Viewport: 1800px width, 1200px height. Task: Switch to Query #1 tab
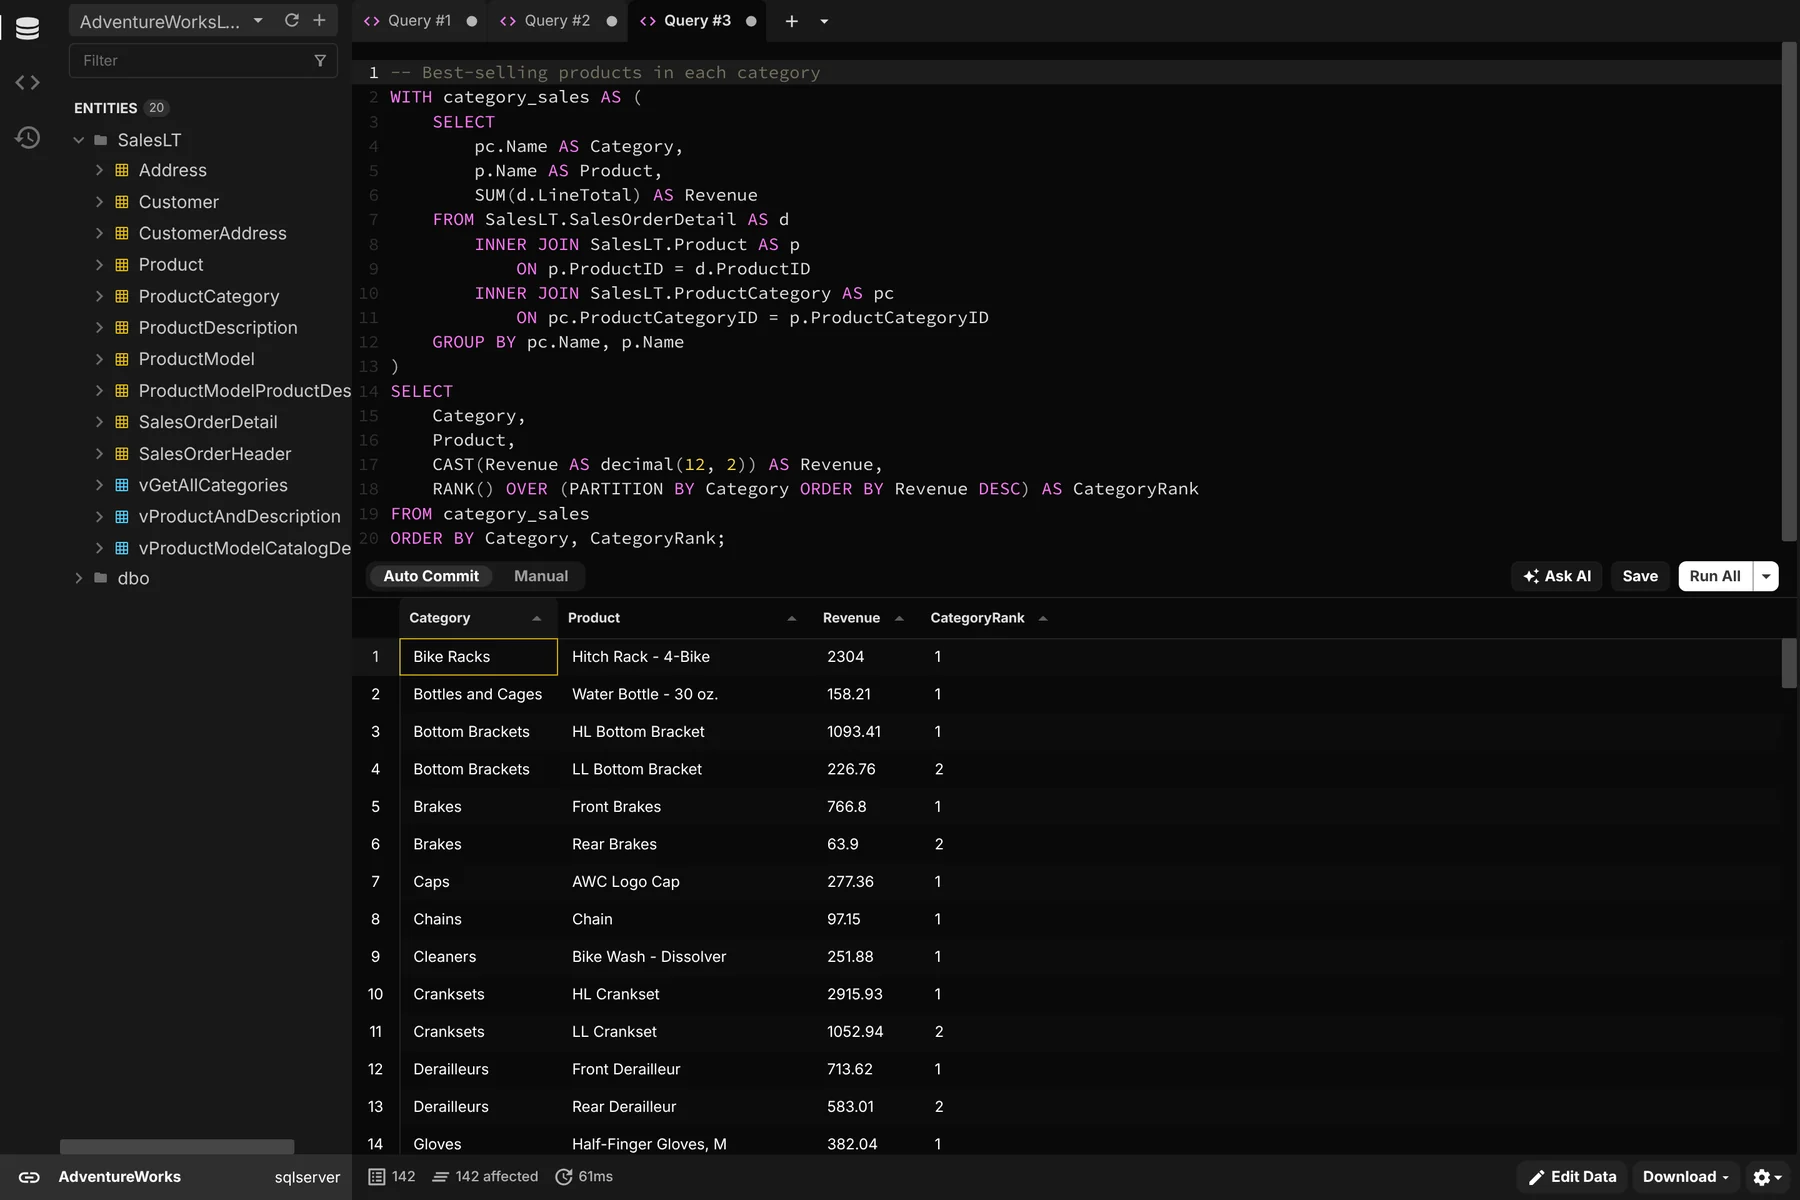pos(420,21)
